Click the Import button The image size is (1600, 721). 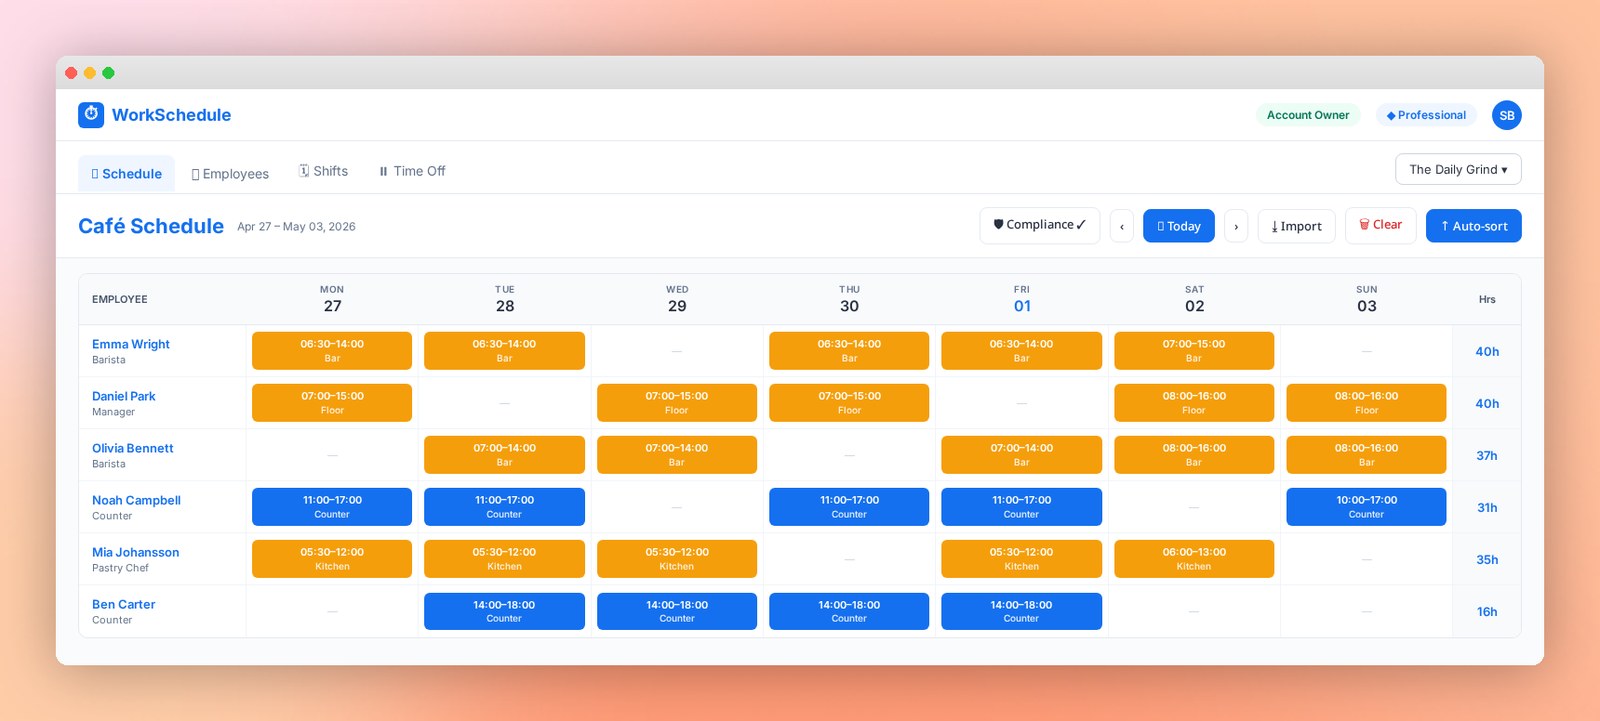click(1296, 226)
